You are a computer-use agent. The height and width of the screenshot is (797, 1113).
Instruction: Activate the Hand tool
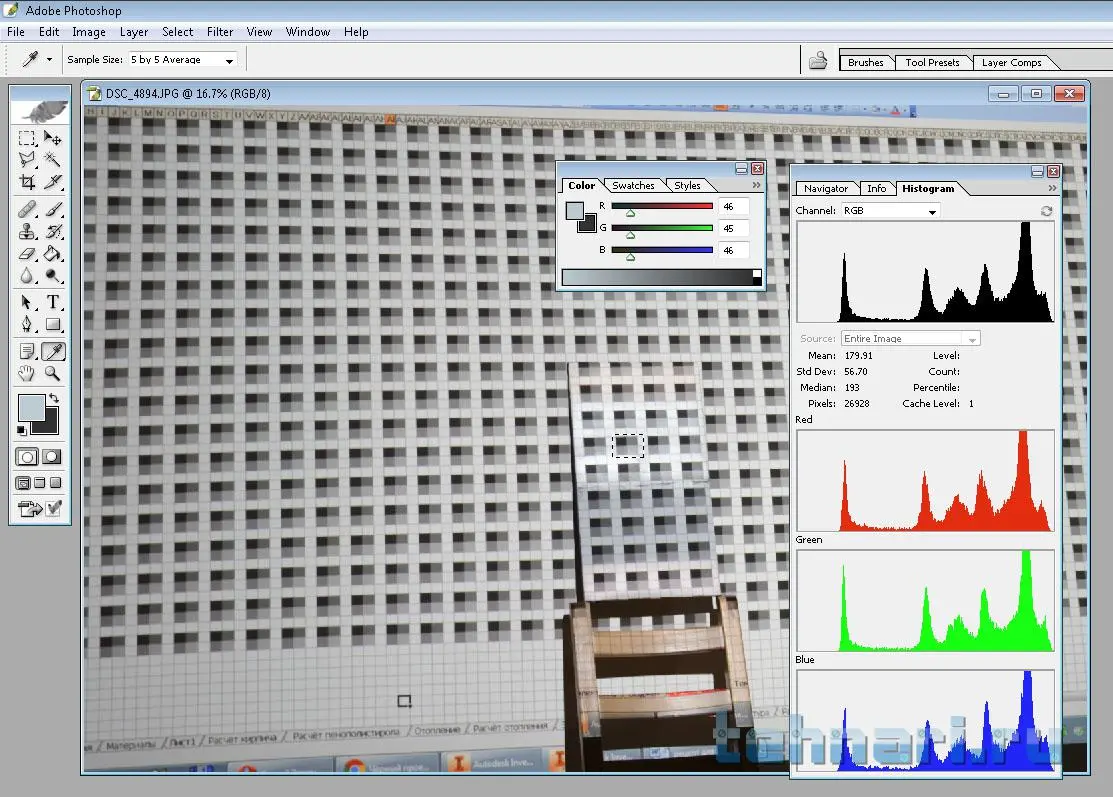(27, 374)
